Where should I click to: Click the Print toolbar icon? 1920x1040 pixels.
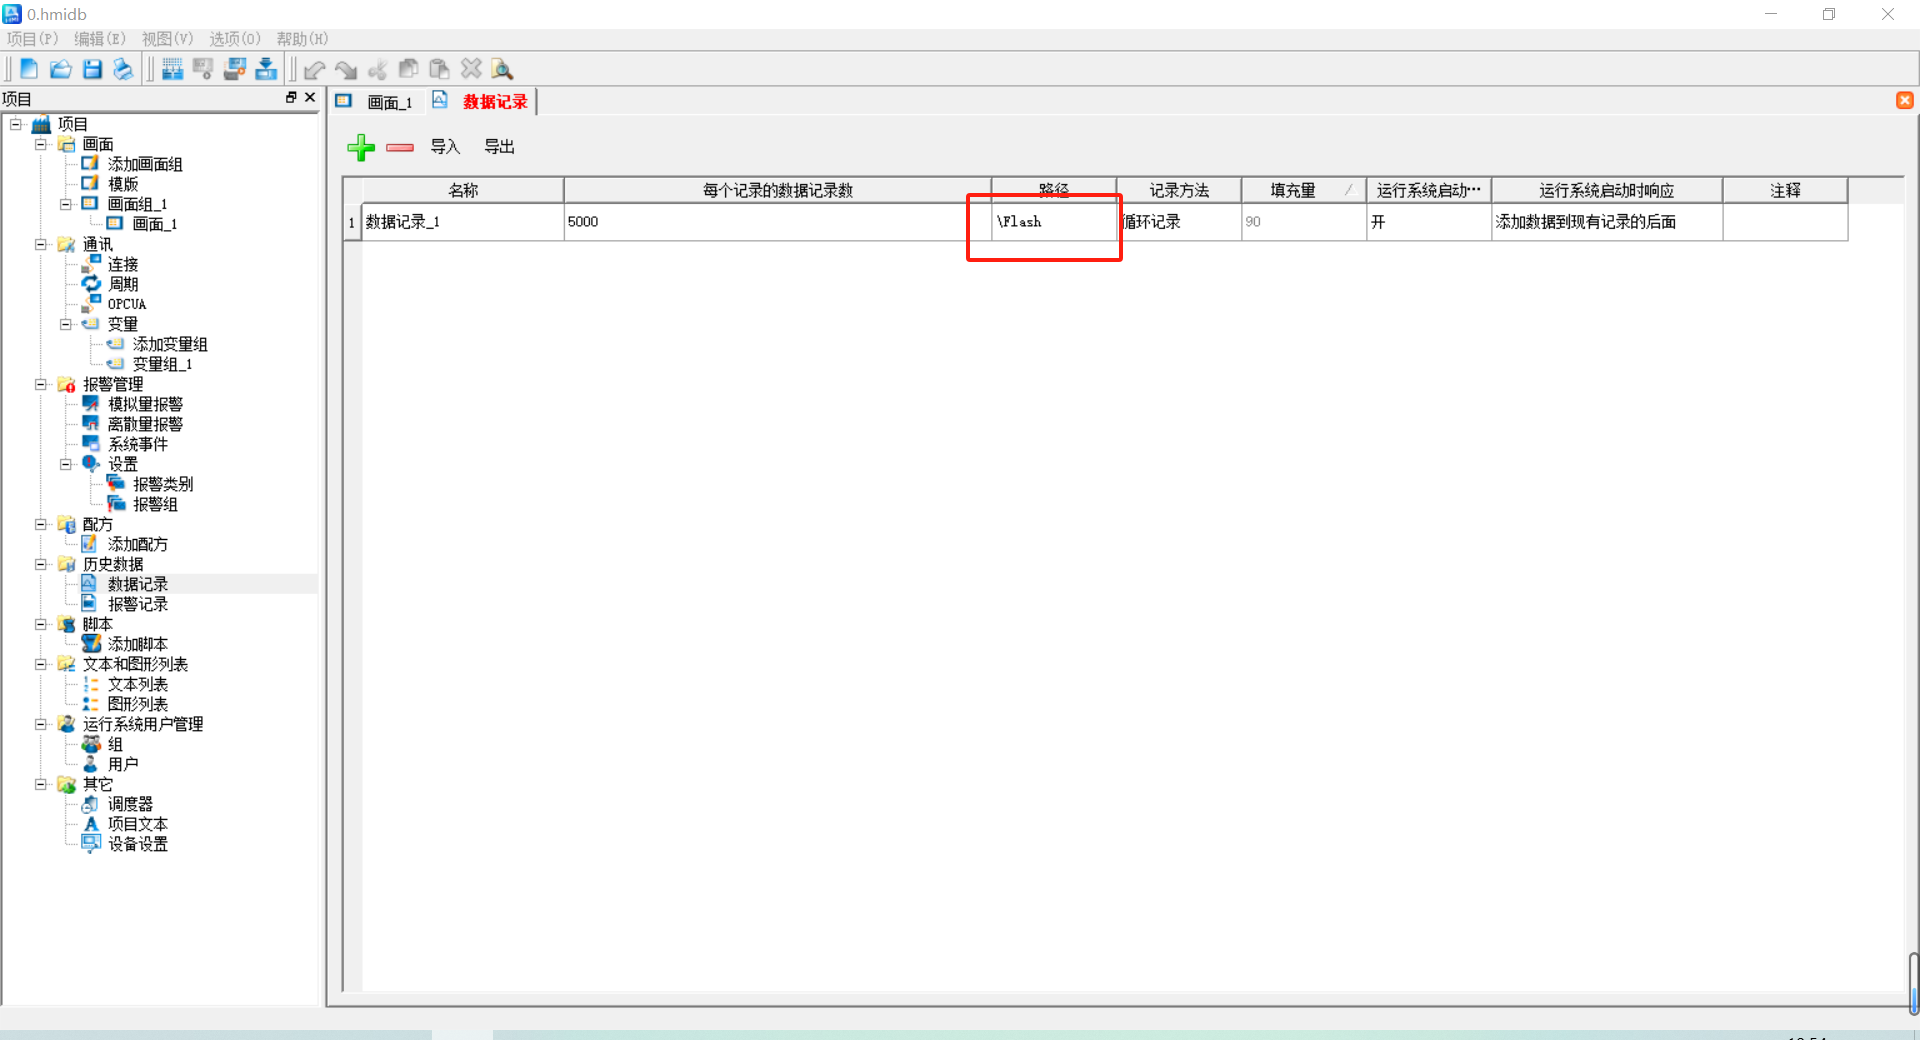(123, 69)
